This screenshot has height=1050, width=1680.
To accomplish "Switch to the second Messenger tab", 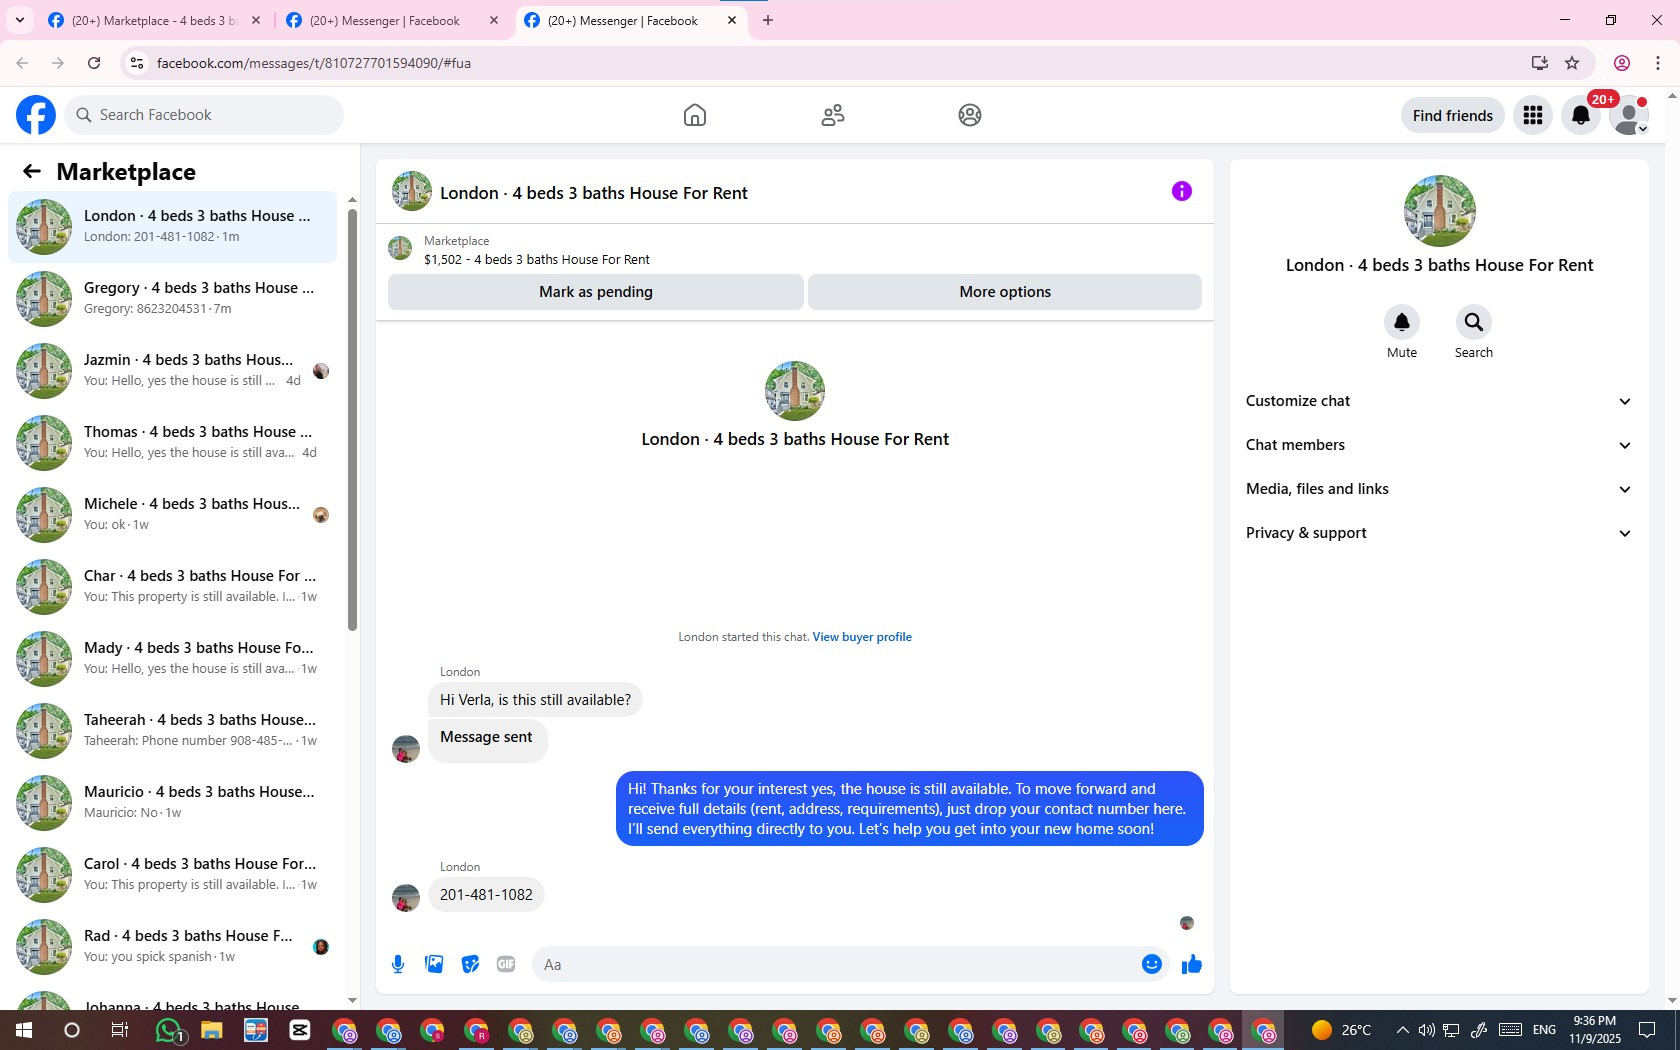I will click(392, 20).
